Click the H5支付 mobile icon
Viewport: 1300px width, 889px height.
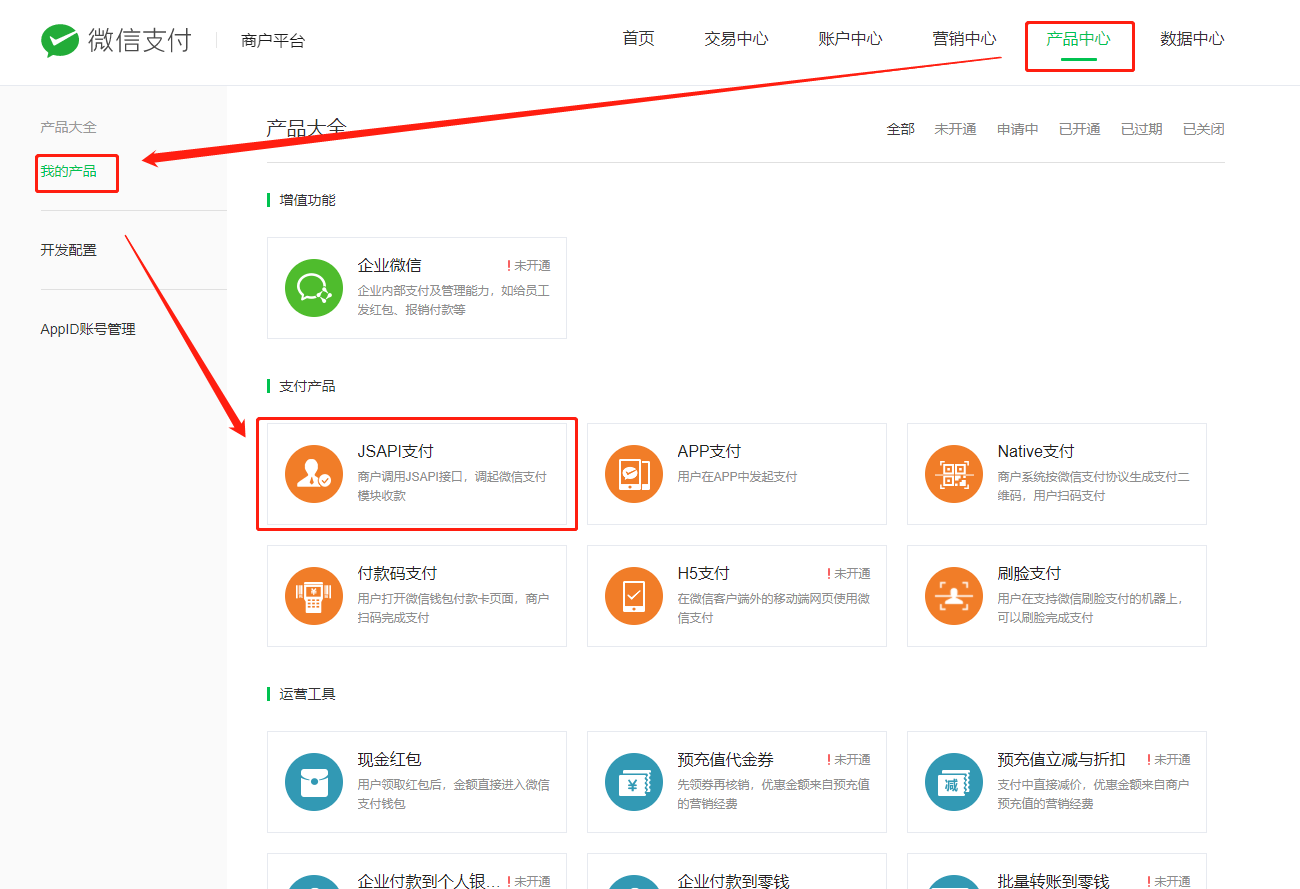(634, 596)
